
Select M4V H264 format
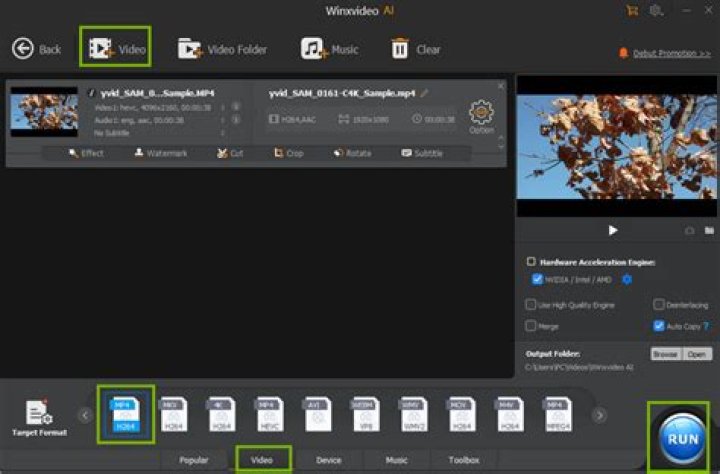[510, 414]
